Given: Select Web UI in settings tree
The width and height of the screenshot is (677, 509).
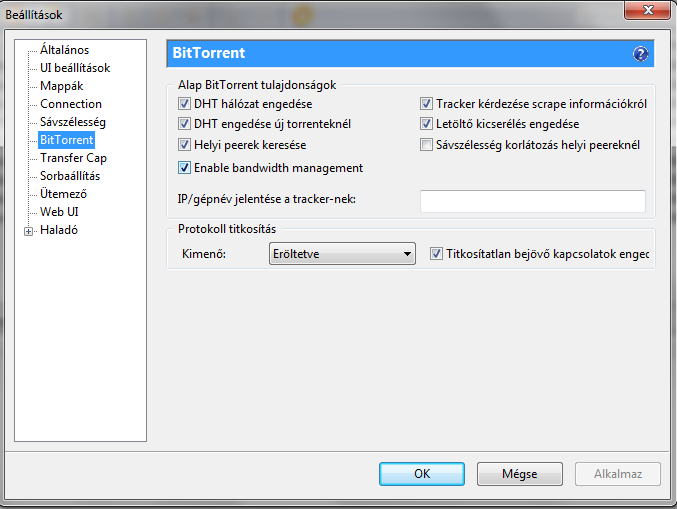Looking at the screenshot, I should click(x=59, y=212).
